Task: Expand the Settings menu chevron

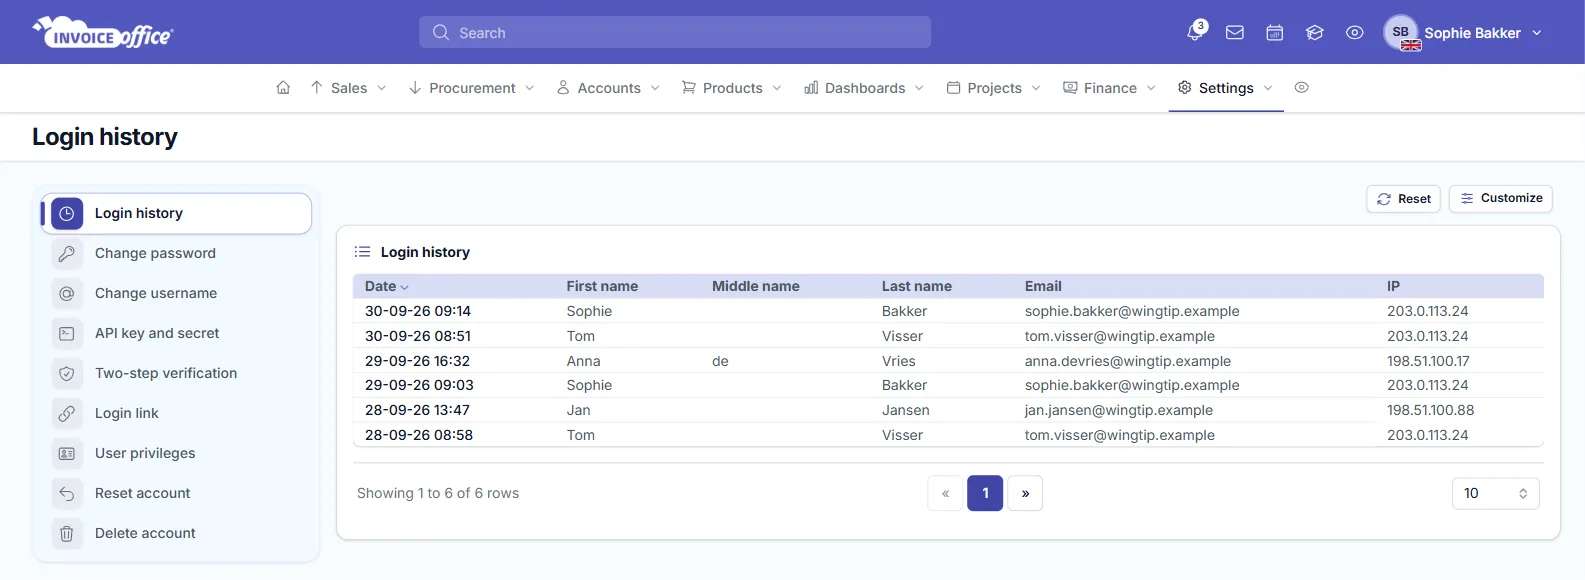Action: (x=1268, y=88)
